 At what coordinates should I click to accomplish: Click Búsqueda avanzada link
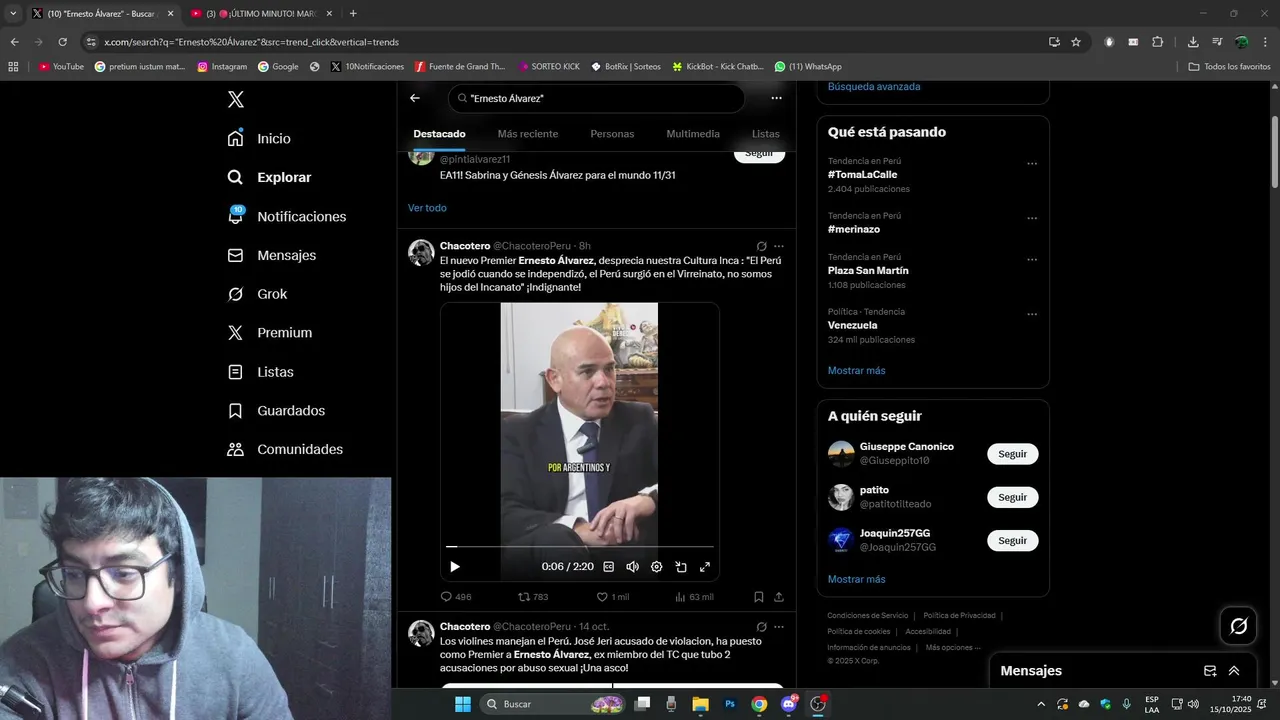(874, 87)
